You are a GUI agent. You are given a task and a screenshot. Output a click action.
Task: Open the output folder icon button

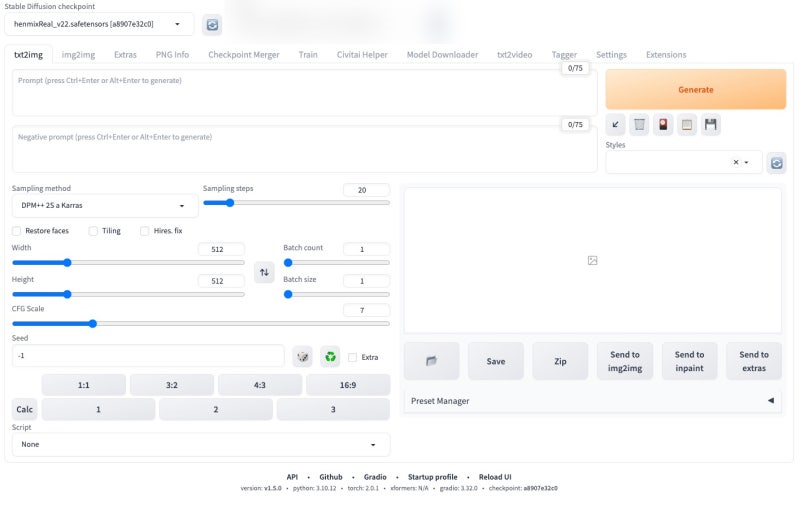[x=432, y=361]
